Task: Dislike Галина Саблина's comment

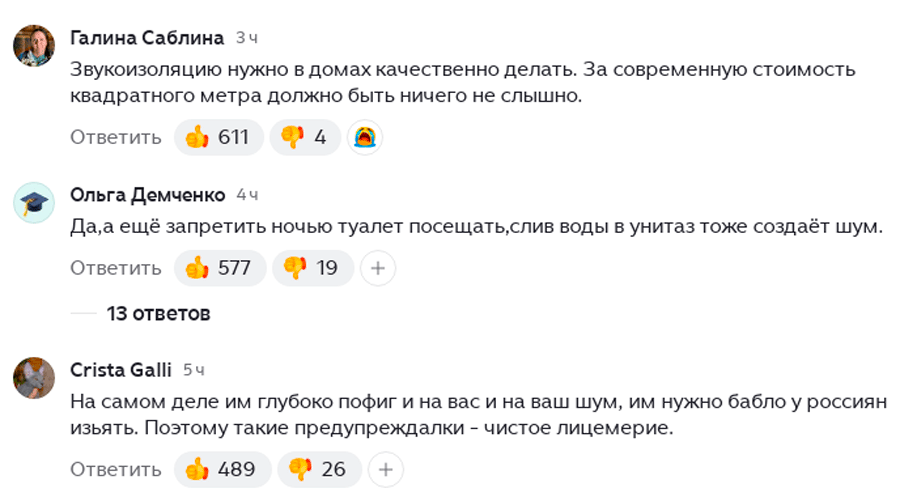Action: coord(304,137)
